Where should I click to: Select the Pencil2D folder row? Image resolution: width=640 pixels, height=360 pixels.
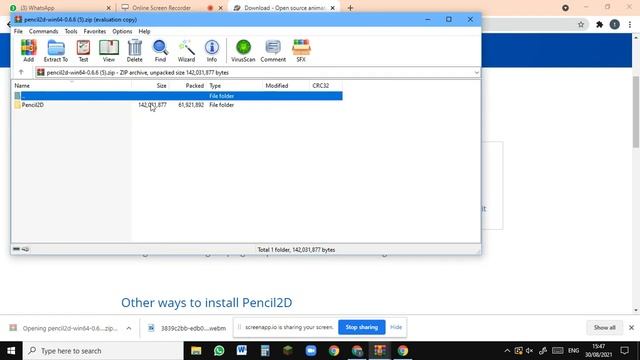coord(178,105)
